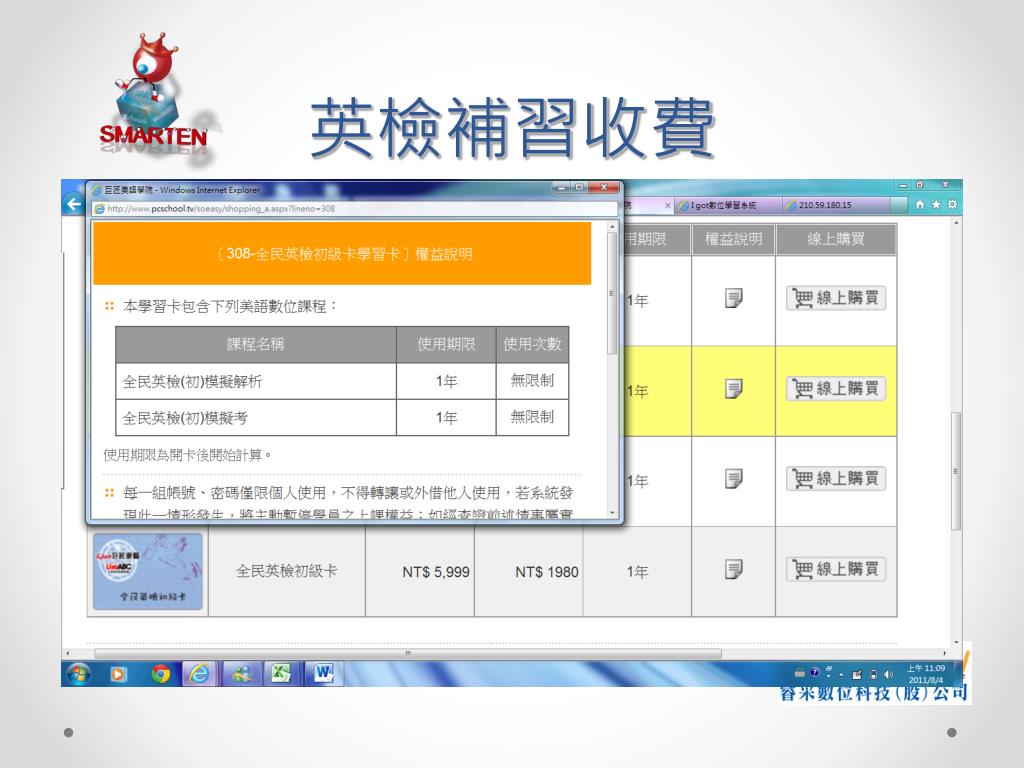Minimize the 巨匠美語學院 popup window
Image resolution: width=1024 pixels, height=768 pixels.
pyautogui.click(x=562, y=187)
